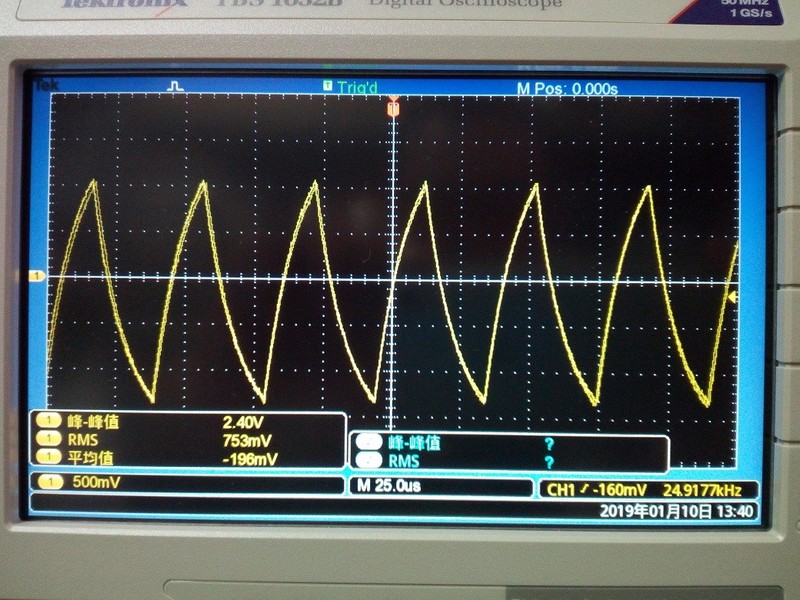Select the 峰-峰值 2.40V measurement row
Image resolution: width=800 pixels, height=600 pixels.
pos(190,422)
